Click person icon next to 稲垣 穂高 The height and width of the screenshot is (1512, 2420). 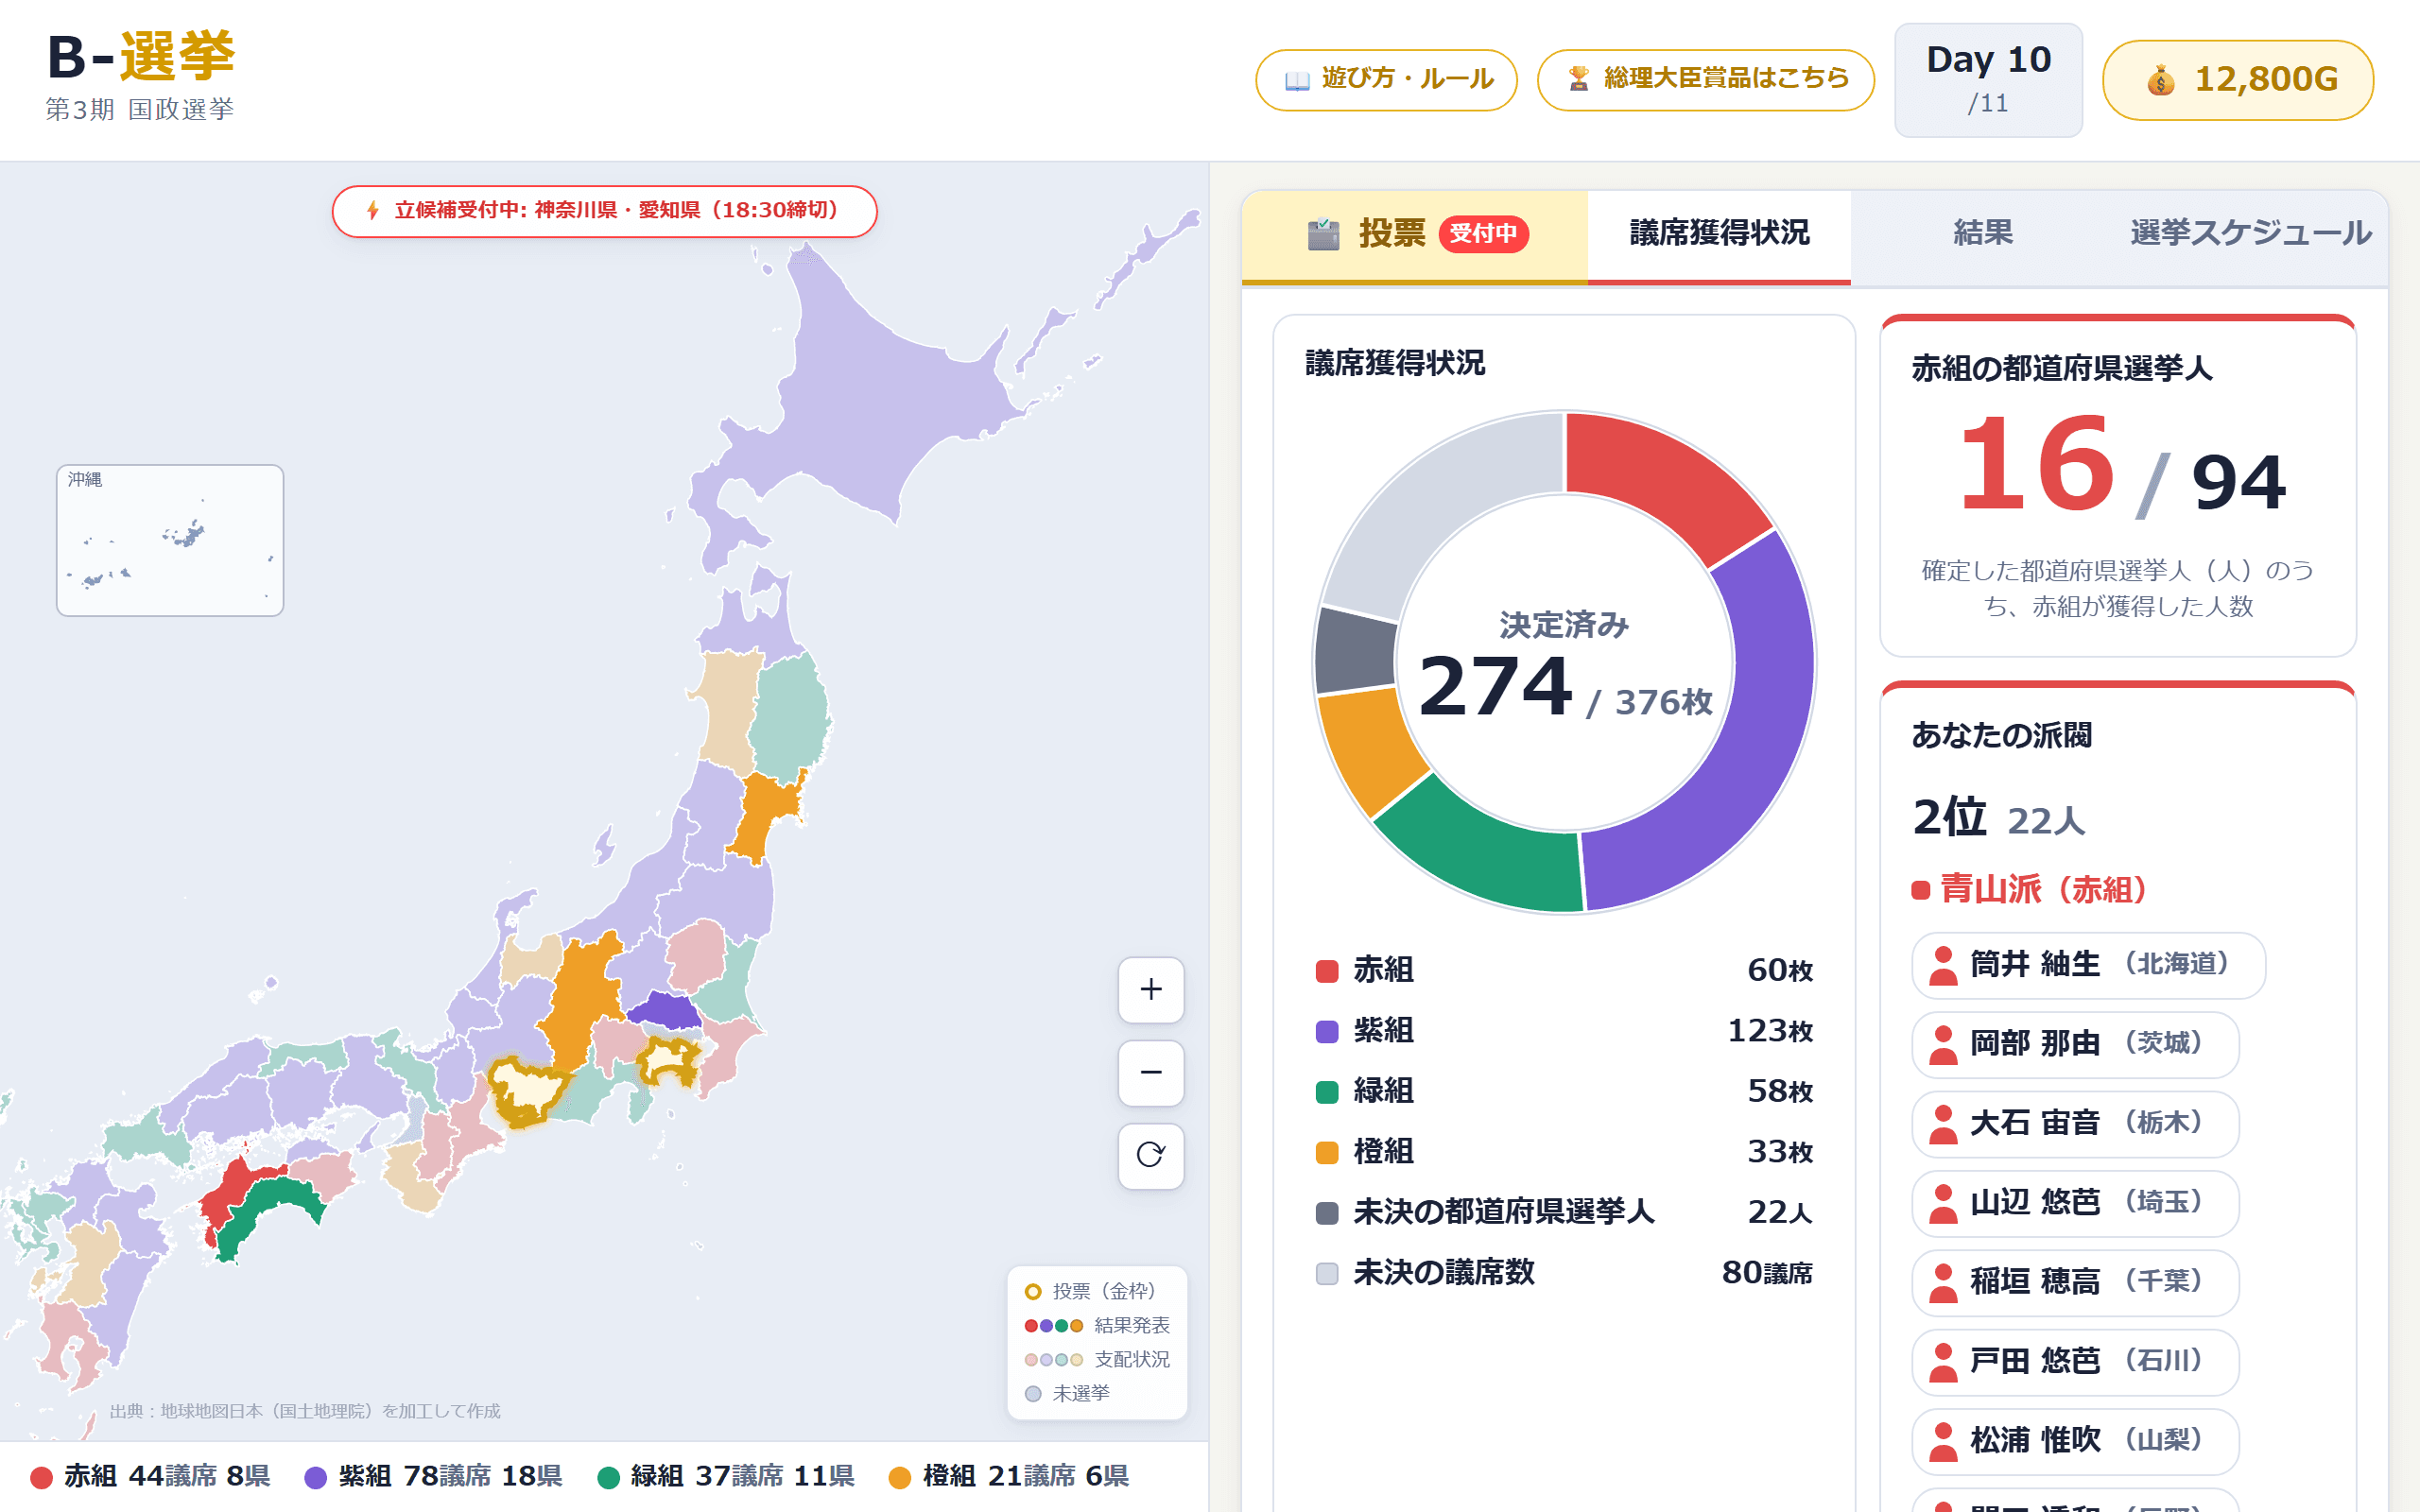[1943, 1283]
